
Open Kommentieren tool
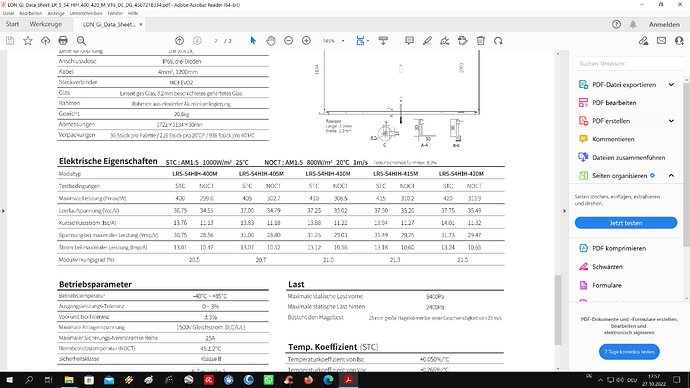click(x=613, y=139)
